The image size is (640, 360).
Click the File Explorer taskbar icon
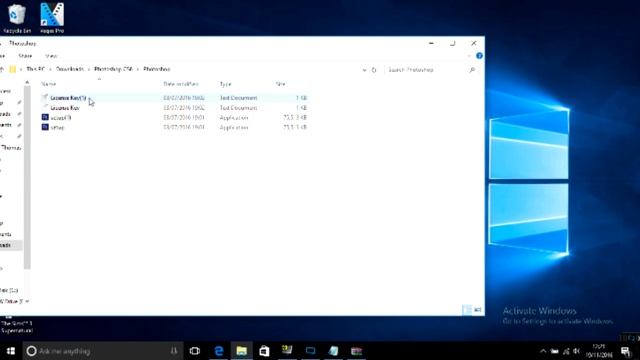pyautogui.click(x=242, y=351)
